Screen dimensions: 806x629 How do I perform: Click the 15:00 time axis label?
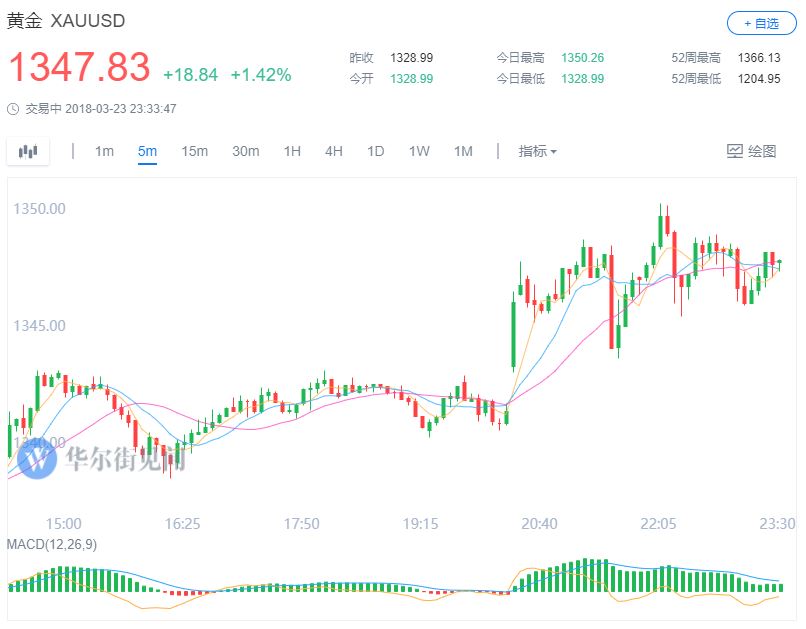63,524
